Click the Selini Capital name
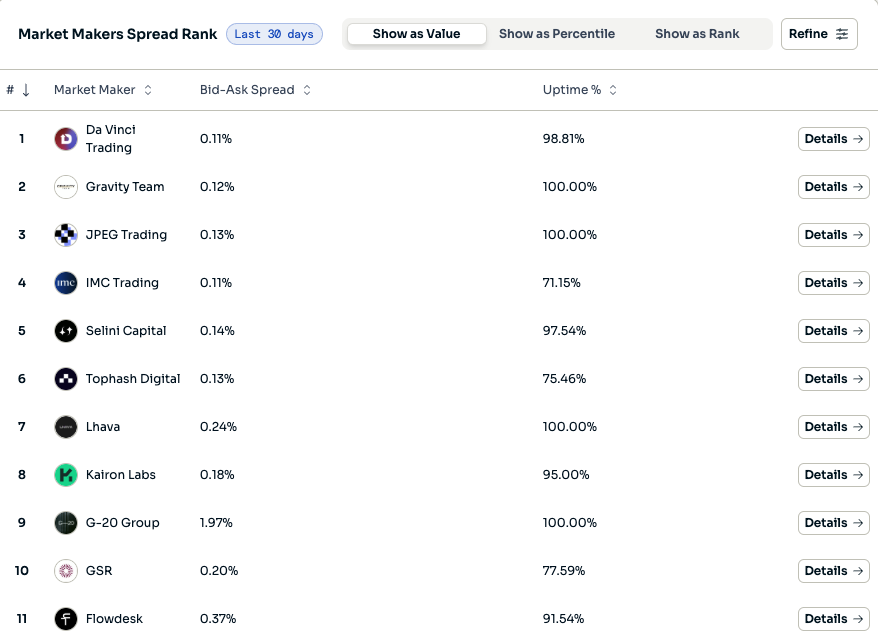Screen dimensions: 878x634 click(126, 331)
